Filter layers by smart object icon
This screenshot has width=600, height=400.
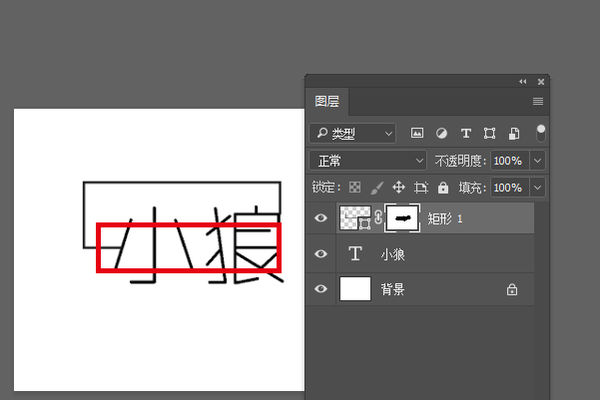(x=514, y=133)
